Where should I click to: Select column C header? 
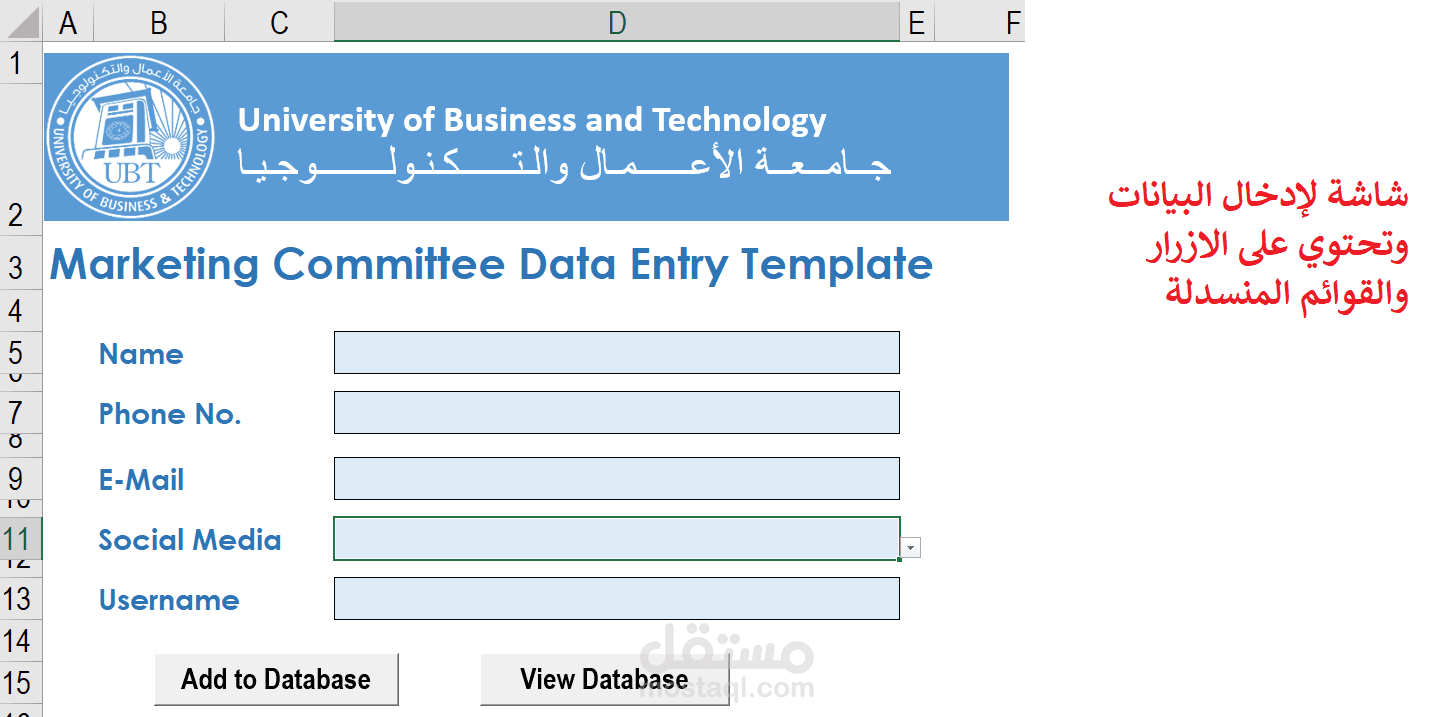[x=279, y=22]
